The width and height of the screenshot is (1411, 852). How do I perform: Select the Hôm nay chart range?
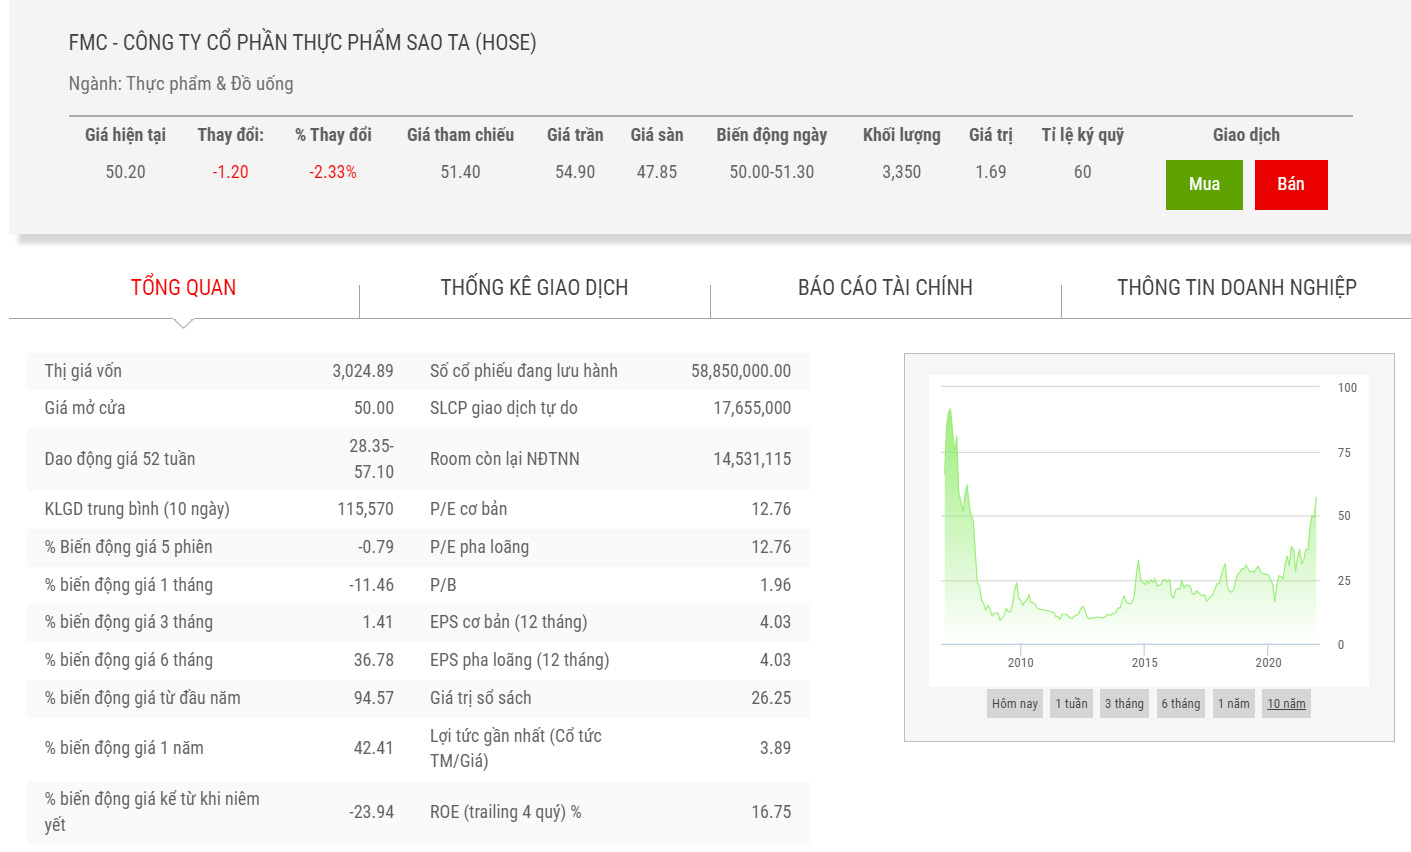(x=1015, y=704)
